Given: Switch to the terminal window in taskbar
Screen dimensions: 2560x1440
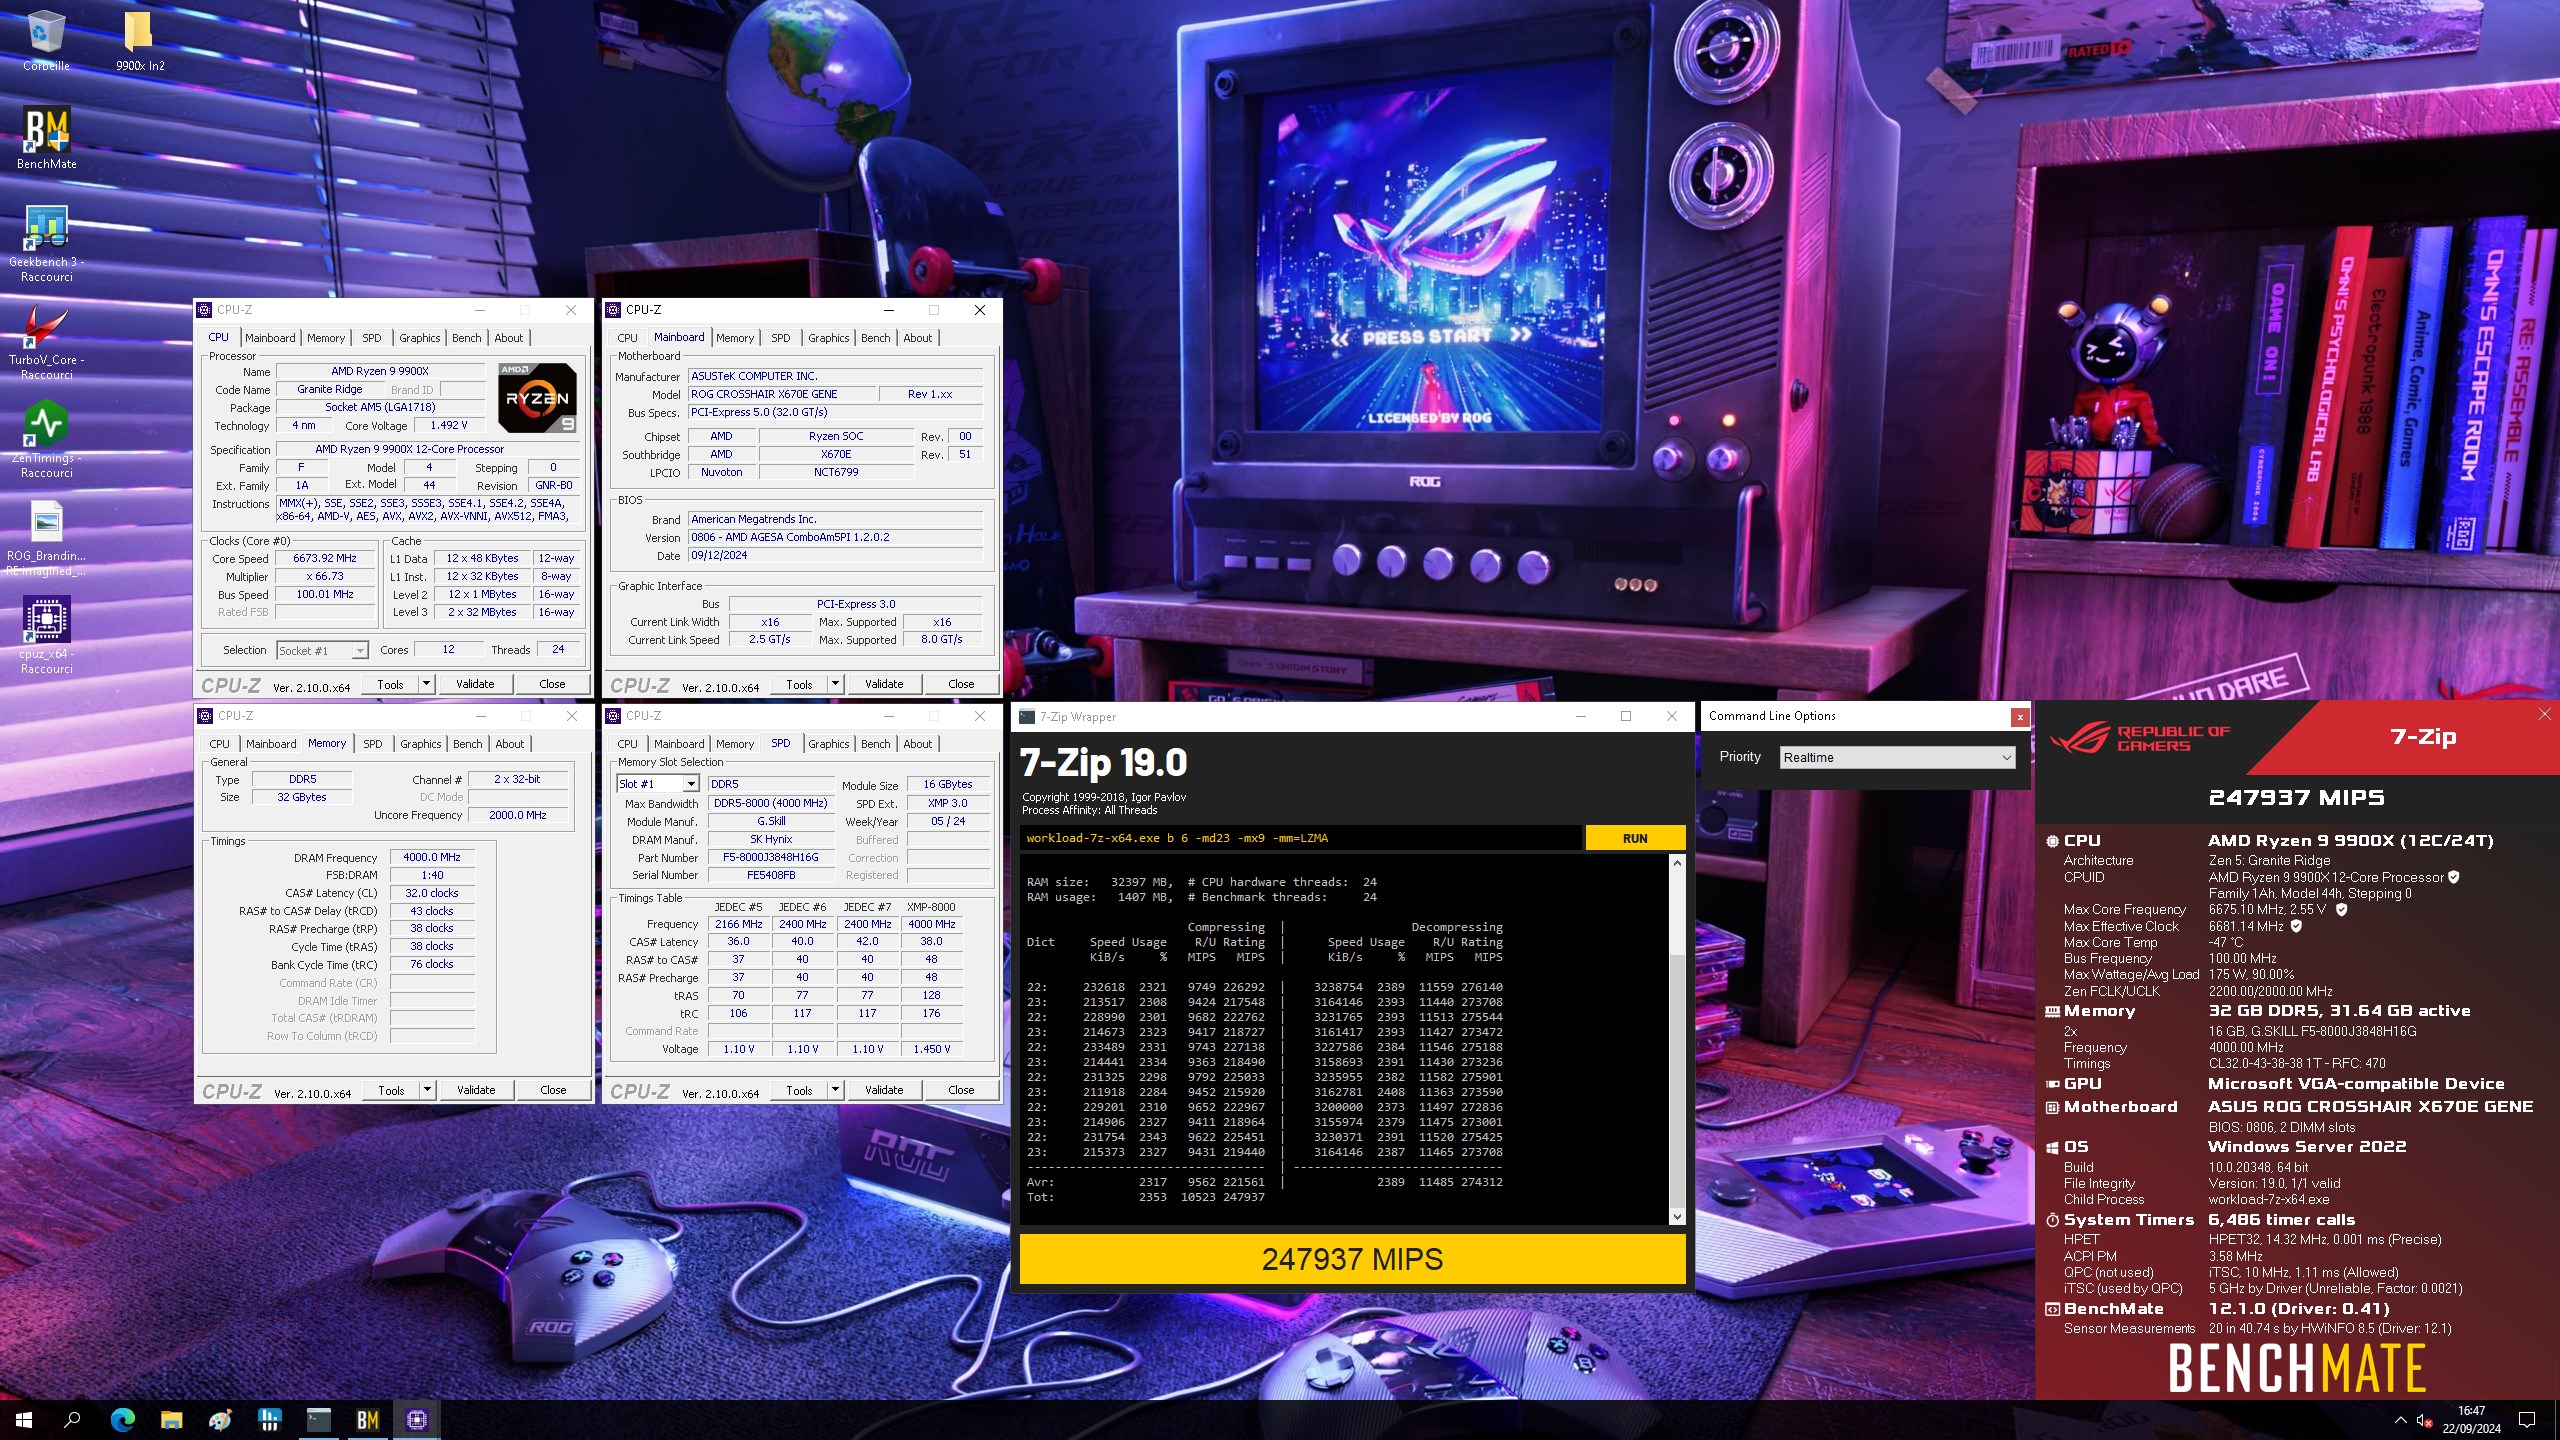Looking at the screenshot, I should pyautogui.click(x=319, y=1419).
